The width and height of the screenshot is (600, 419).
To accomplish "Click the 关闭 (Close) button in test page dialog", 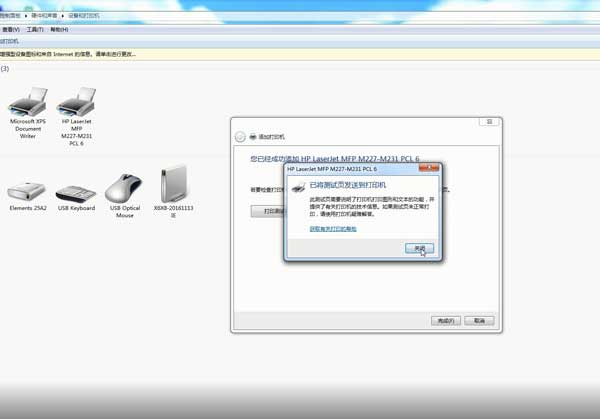I will (419, 248).
